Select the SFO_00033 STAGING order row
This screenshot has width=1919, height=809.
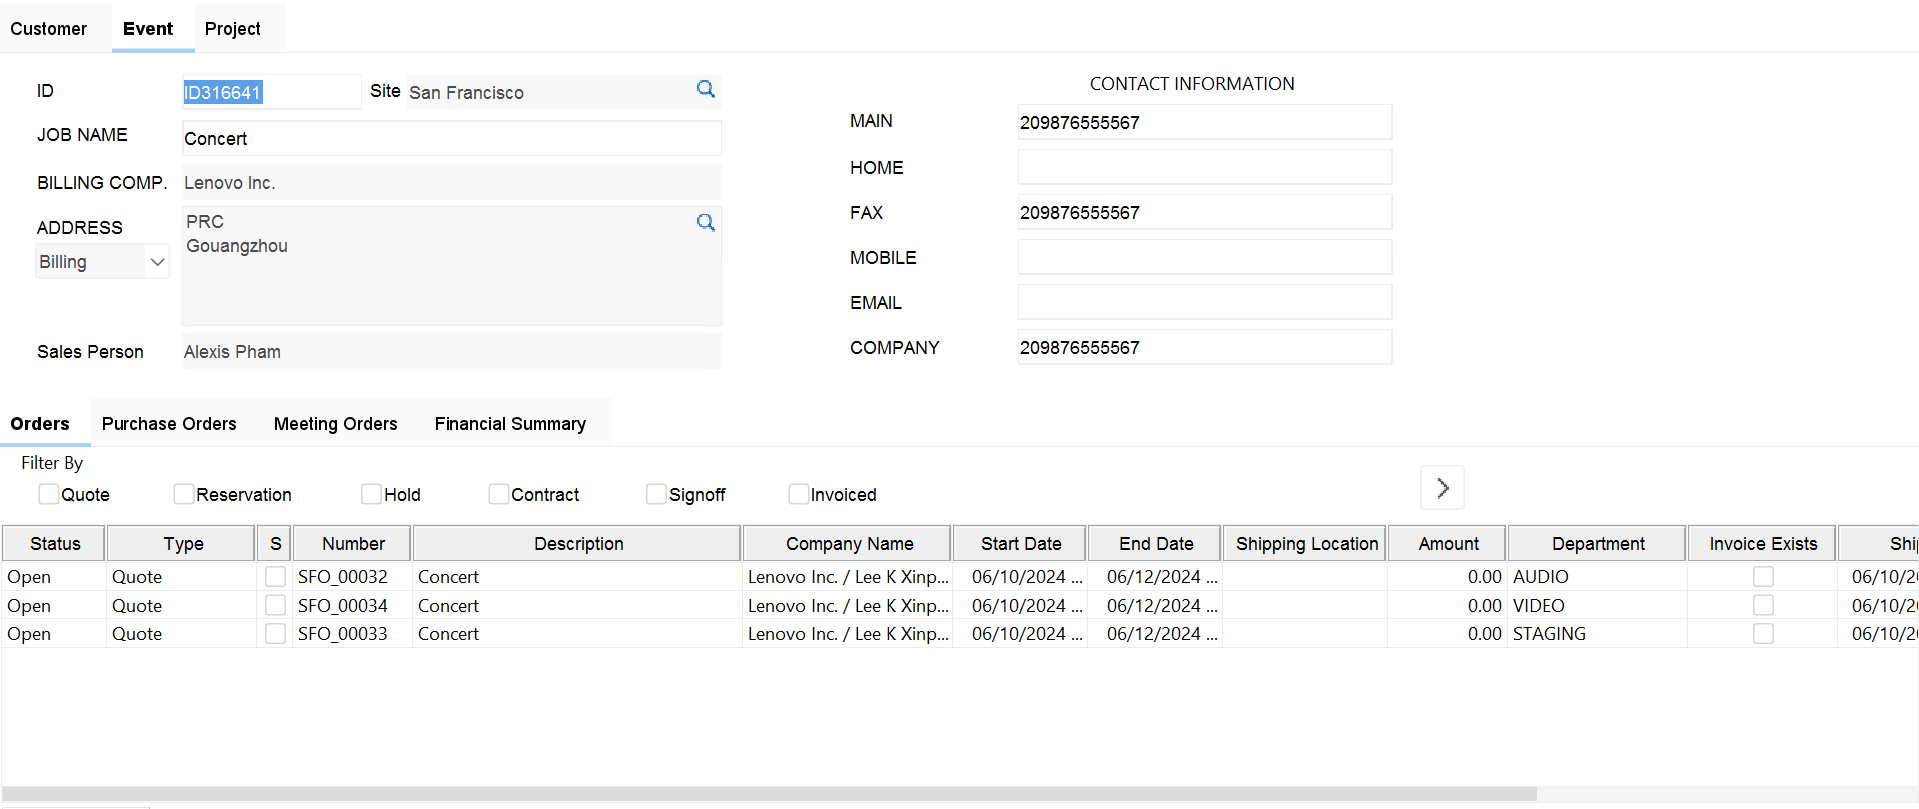(342, 634)
